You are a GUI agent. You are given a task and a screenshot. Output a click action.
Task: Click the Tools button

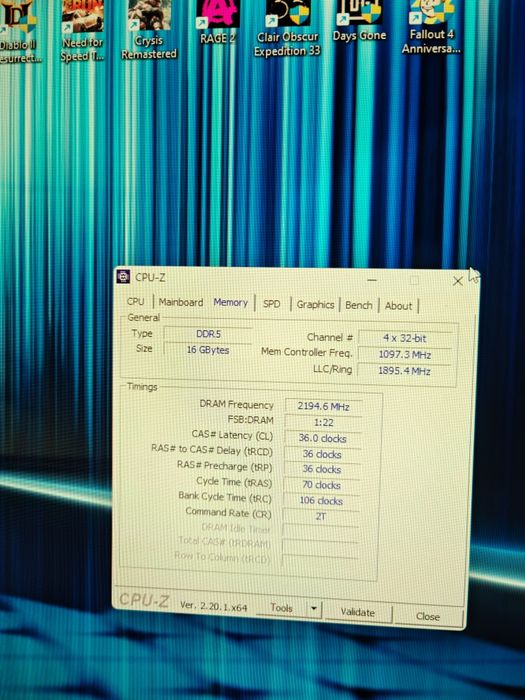[281, 608]
